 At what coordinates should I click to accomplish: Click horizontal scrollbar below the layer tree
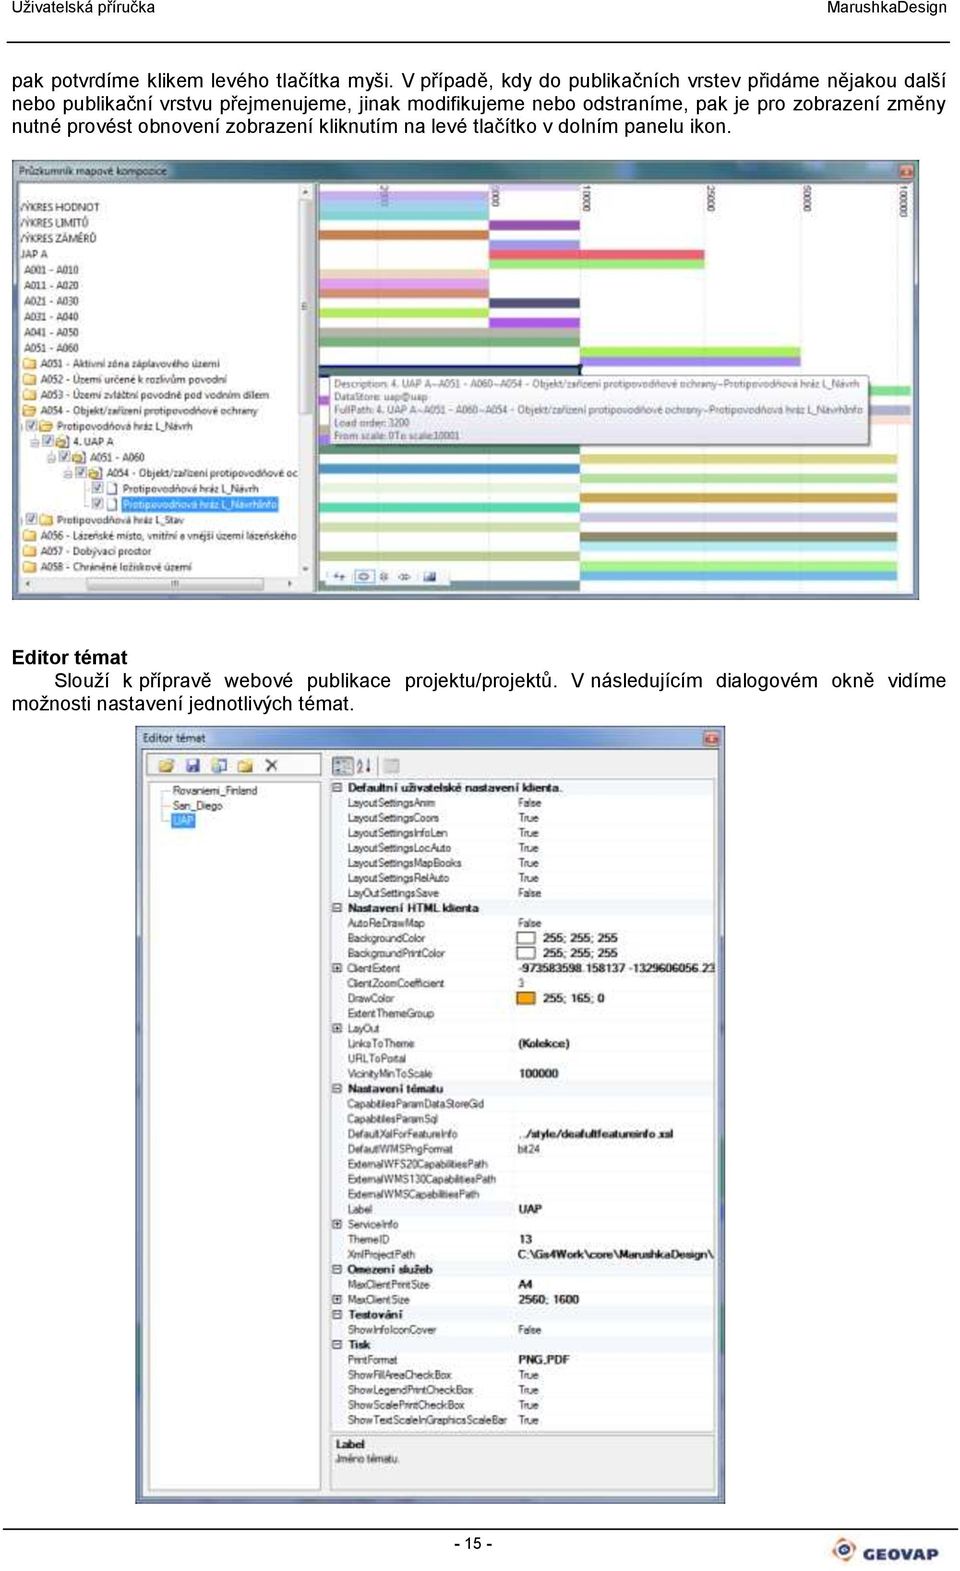coord(174,583)
